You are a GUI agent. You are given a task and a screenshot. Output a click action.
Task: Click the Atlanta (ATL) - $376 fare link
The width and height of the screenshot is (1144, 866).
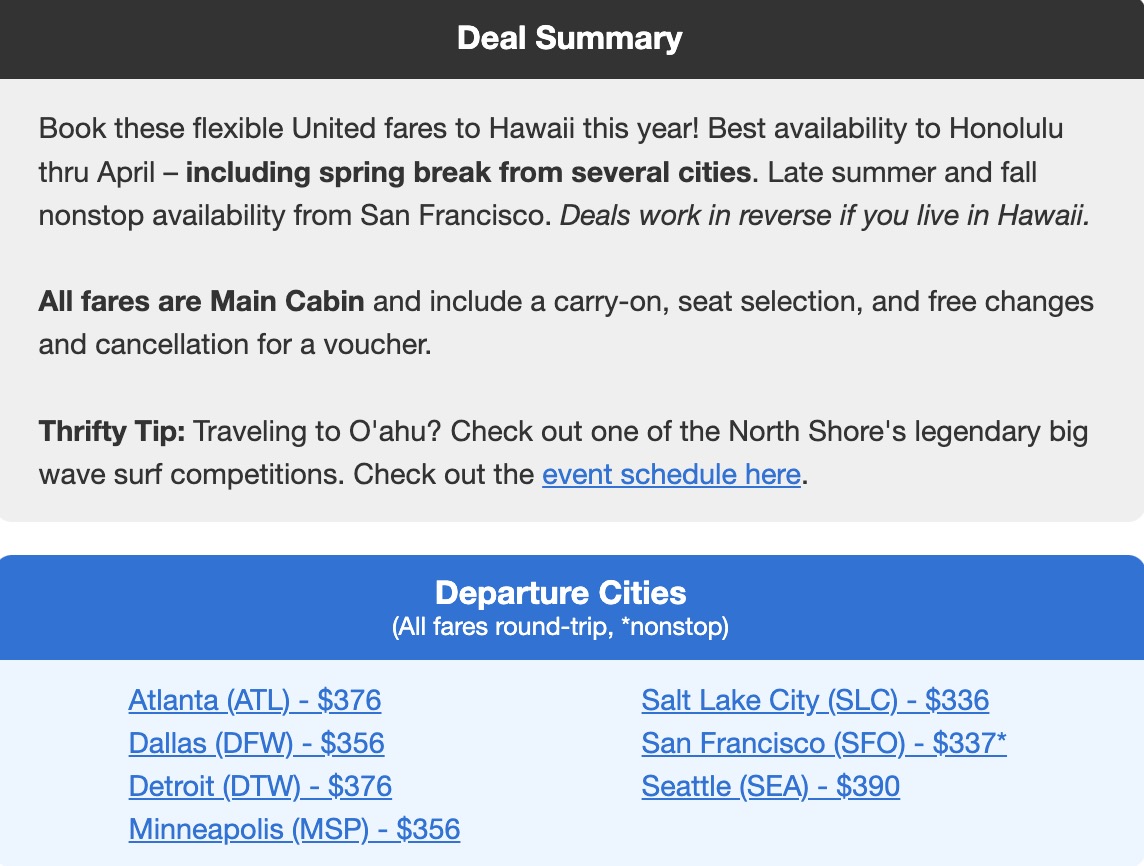pos(255,700)
